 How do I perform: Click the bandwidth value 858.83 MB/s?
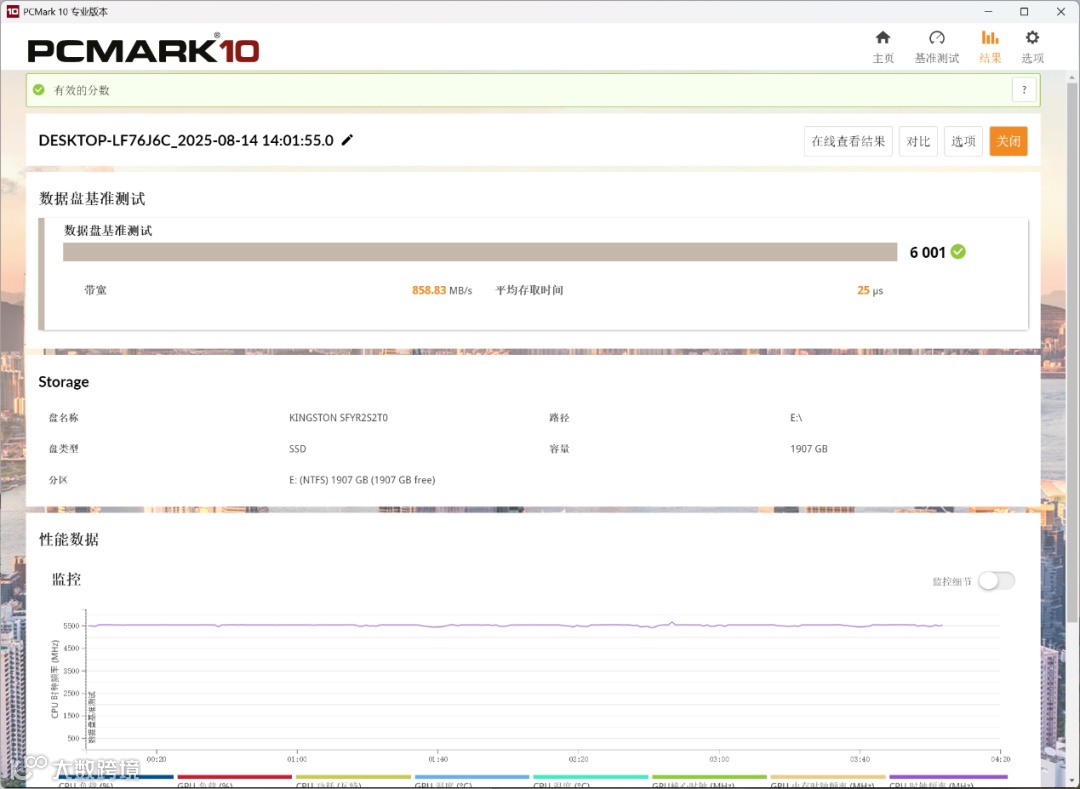pos(442,291)
